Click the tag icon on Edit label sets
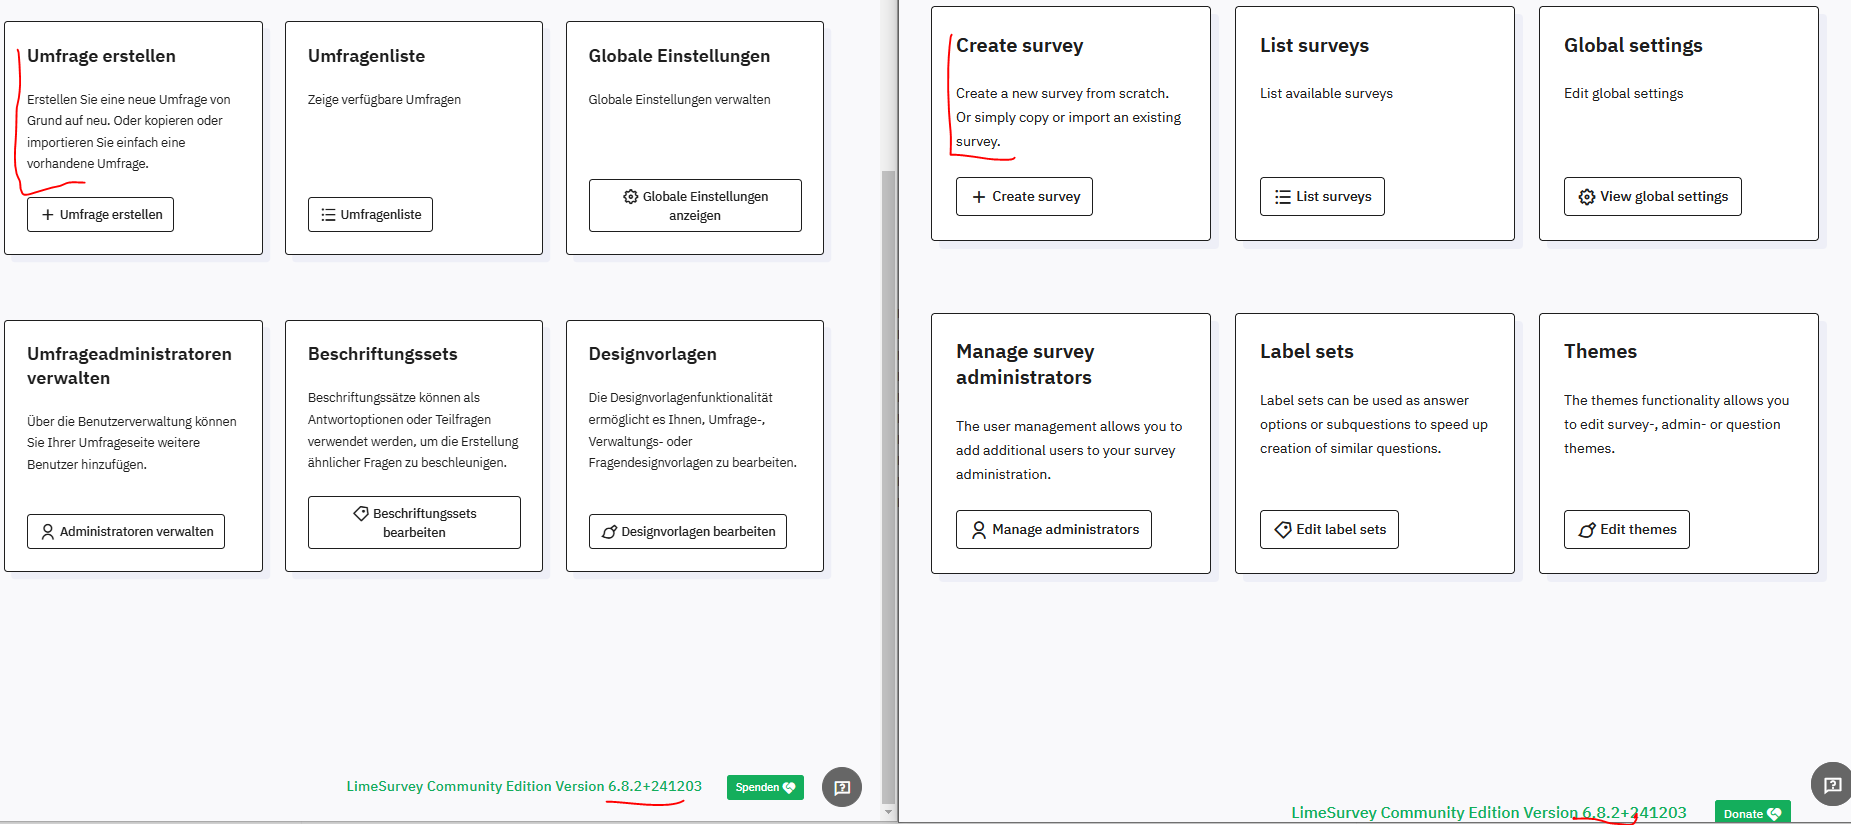1851x825 pixels. point(1282,530)
